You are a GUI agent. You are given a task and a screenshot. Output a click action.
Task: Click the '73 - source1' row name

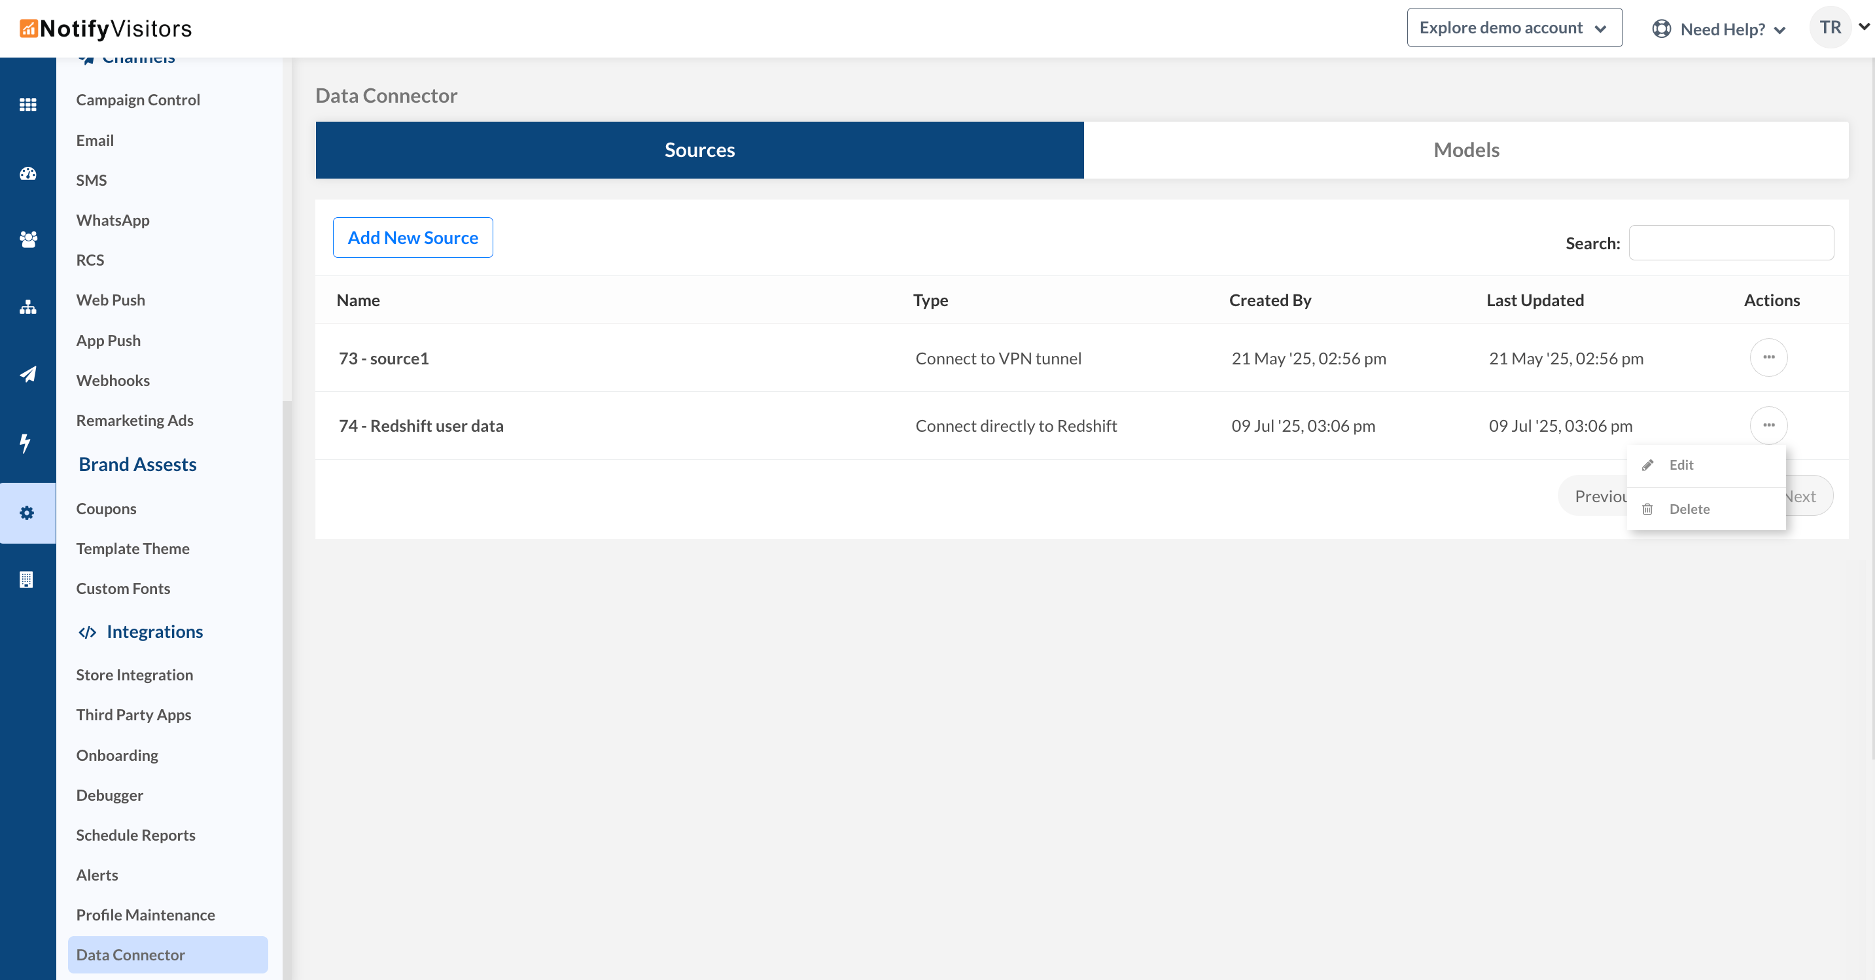(x=384, y=359)
